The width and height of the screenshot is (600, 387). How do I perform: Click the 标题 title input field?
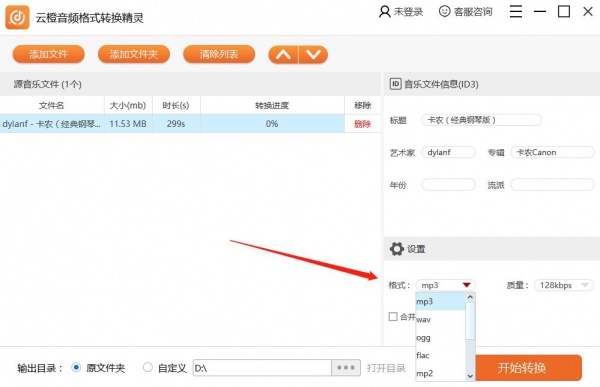click(x=481, y=120)
